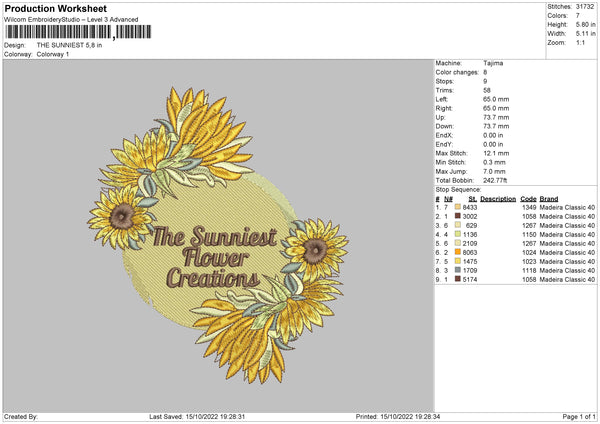Click code '1349' in stop sequence row 1
Viewport: 600px width, 424px height.
(x=529, y=207)
